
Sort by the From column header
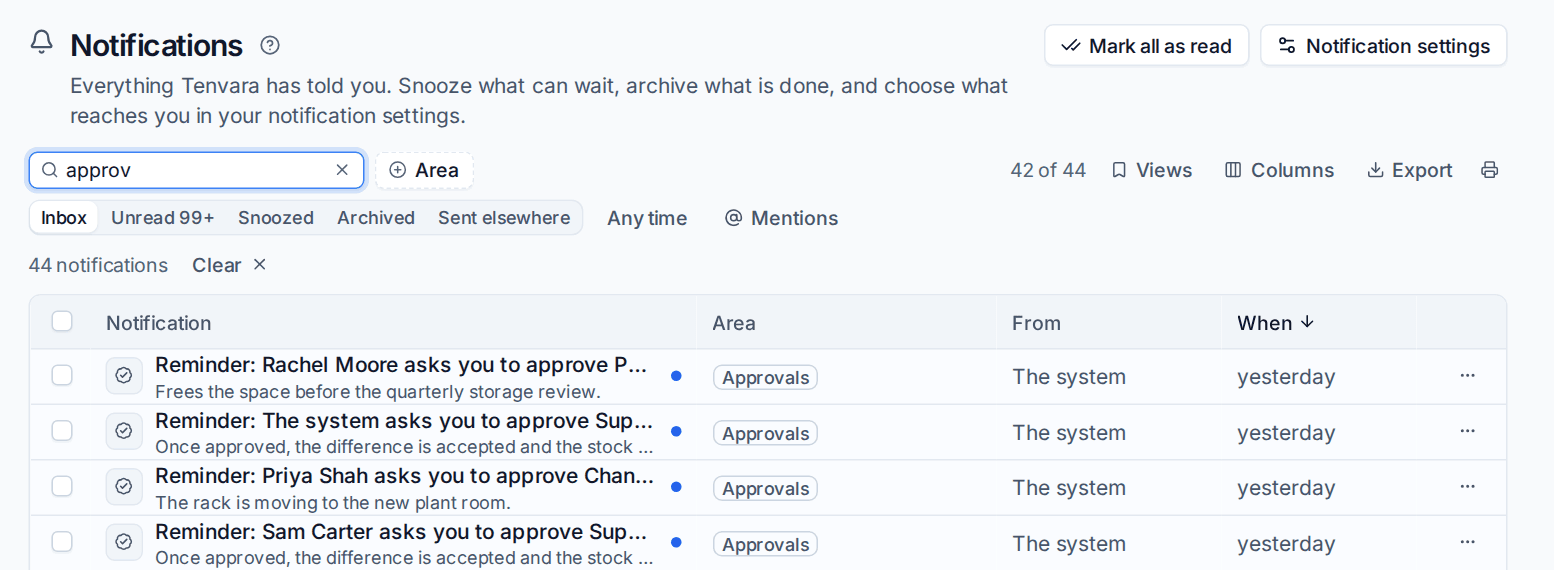(x=1036, y=323)
